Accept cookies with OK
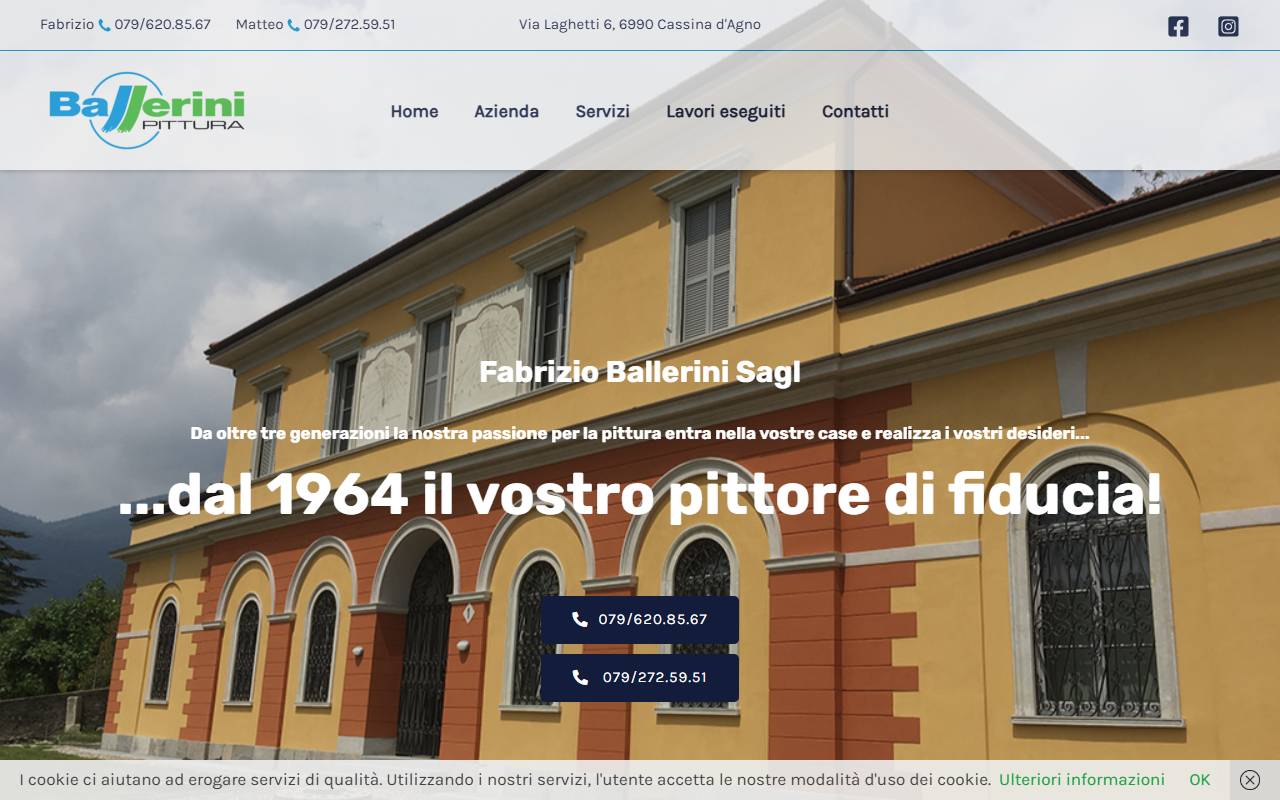 pos(1200,779)
